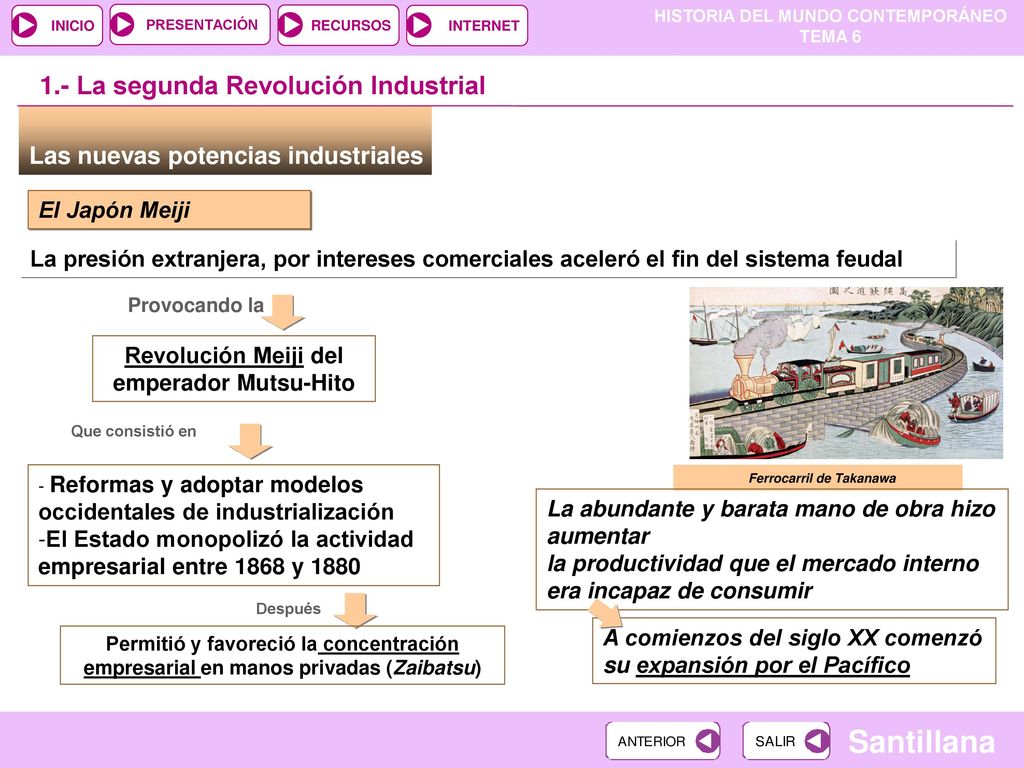Click 'HISTORIA DEL MUNDO CONTEMPORÁNEO' header text

click(831, 16)
